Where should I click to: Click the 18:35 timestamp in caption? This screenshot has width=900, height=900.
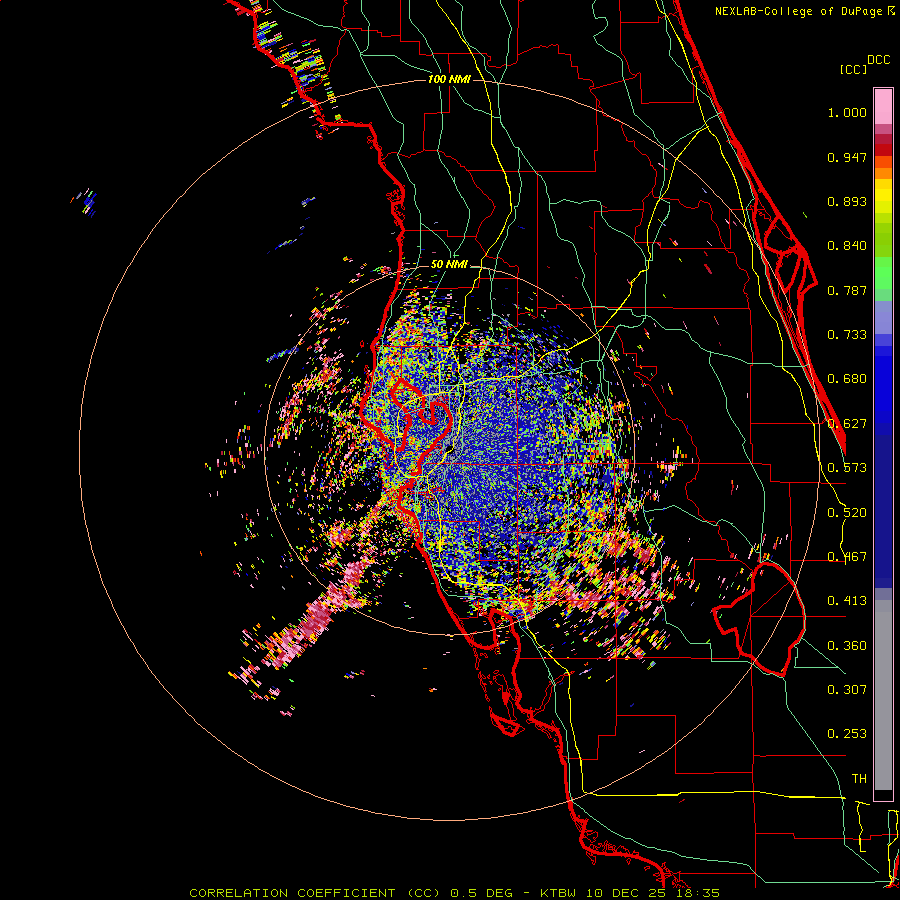697,893
